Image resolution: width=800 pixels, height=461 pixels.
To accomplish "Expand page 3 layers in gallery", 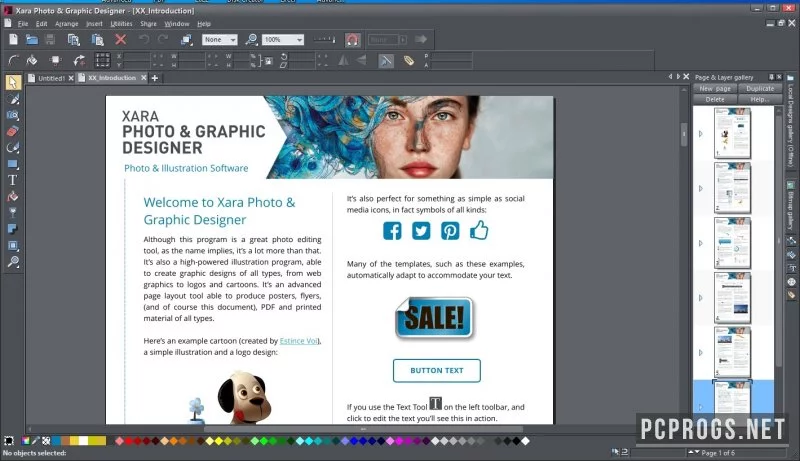I will coord(701,243).
